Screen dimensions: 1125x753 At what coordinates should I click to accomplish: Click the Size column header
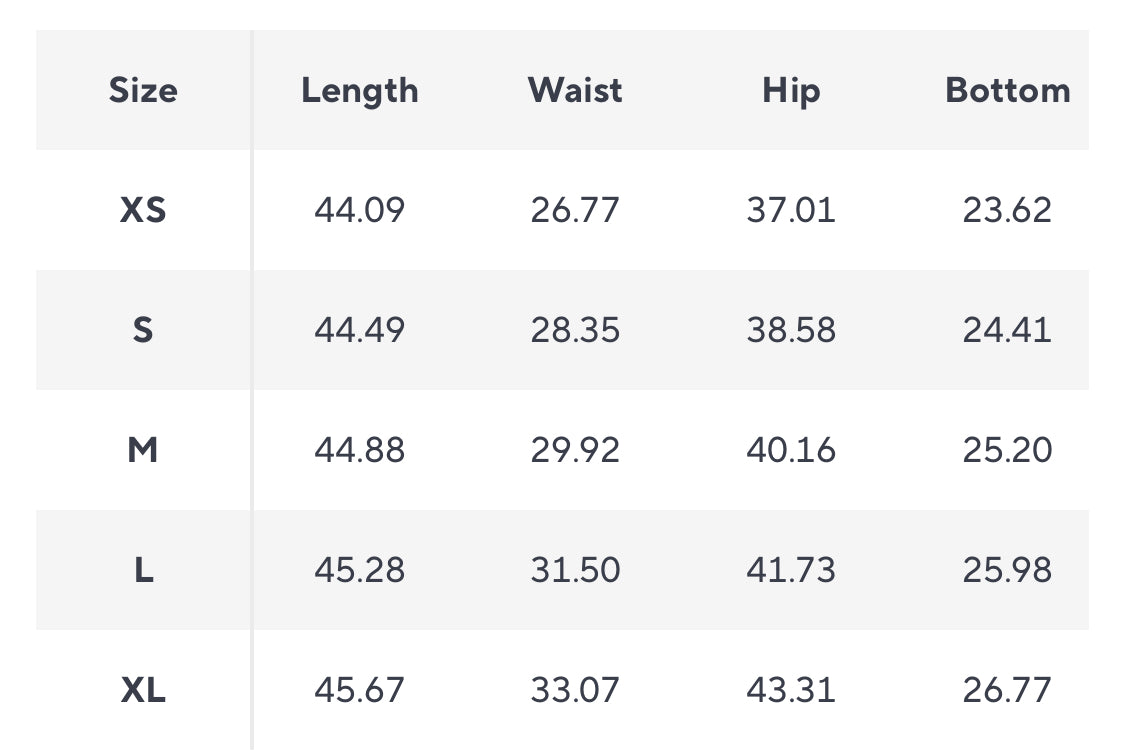[x=143, y=90]
